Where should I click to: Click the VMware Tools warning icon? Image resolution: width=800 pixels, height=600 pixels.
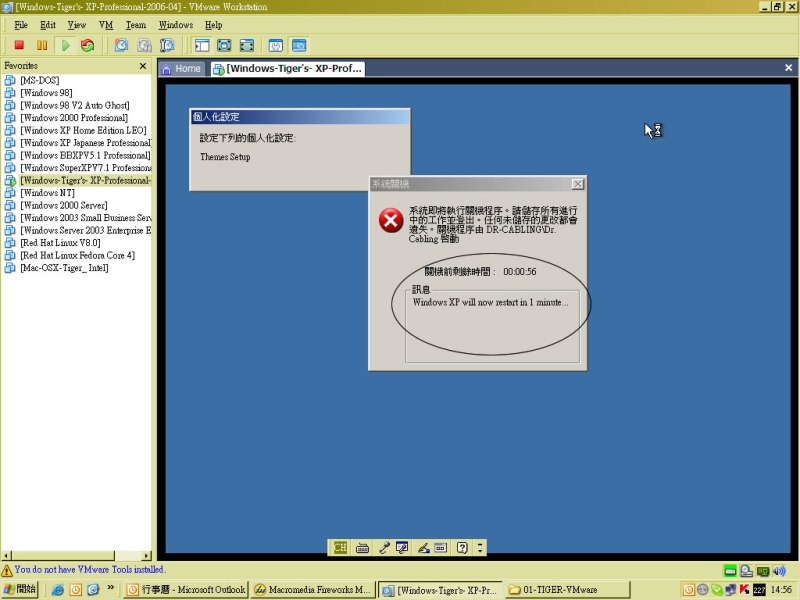[7, 570]
